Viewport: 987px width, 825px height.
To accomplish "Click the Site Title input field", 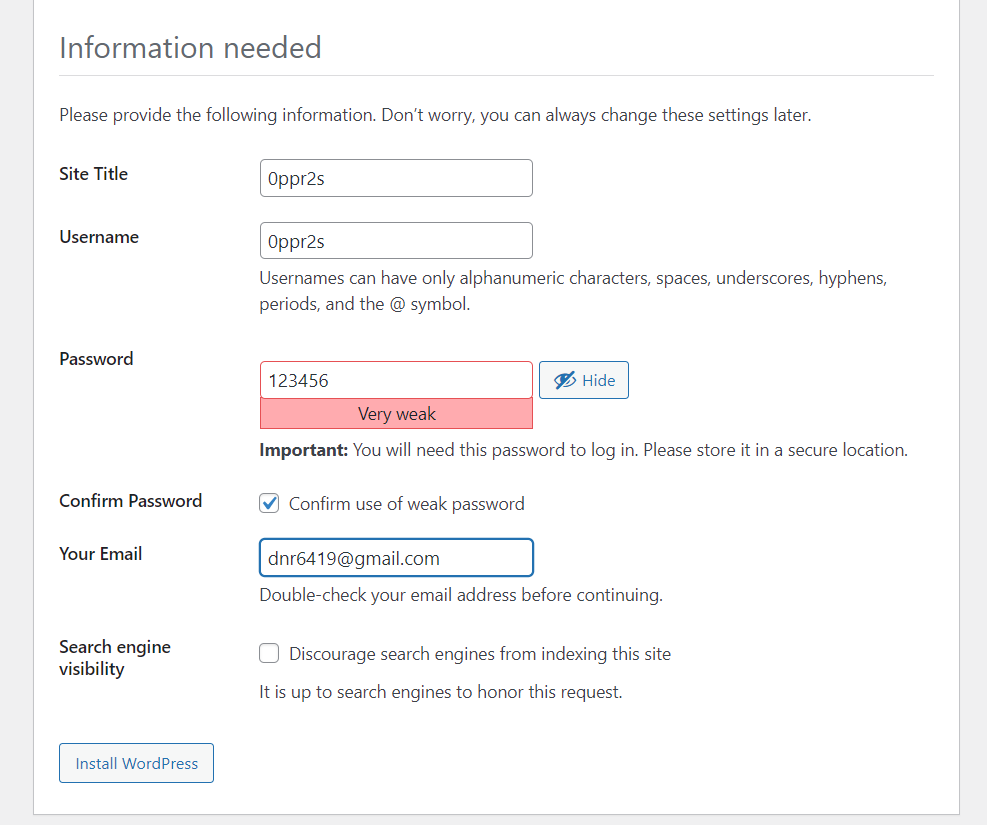I will (396, 178).
